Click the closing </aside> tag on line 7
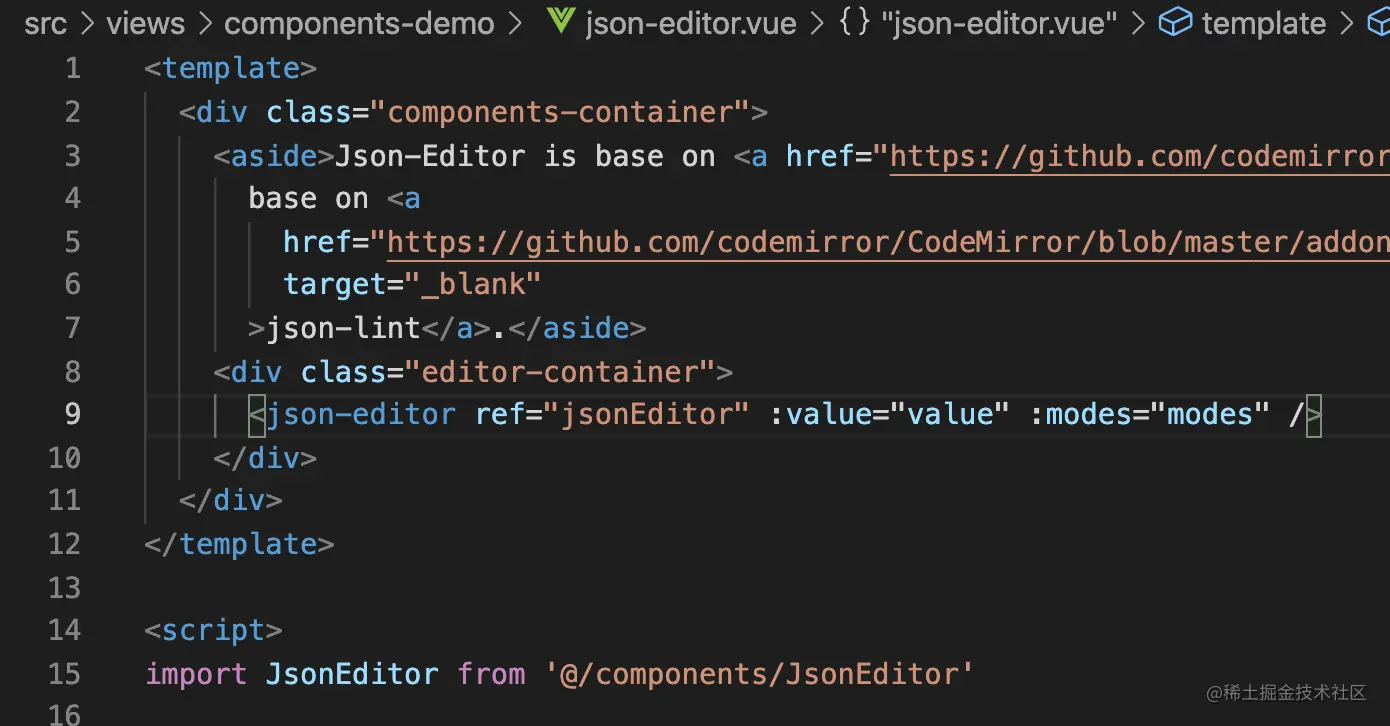 coord(577,328)
